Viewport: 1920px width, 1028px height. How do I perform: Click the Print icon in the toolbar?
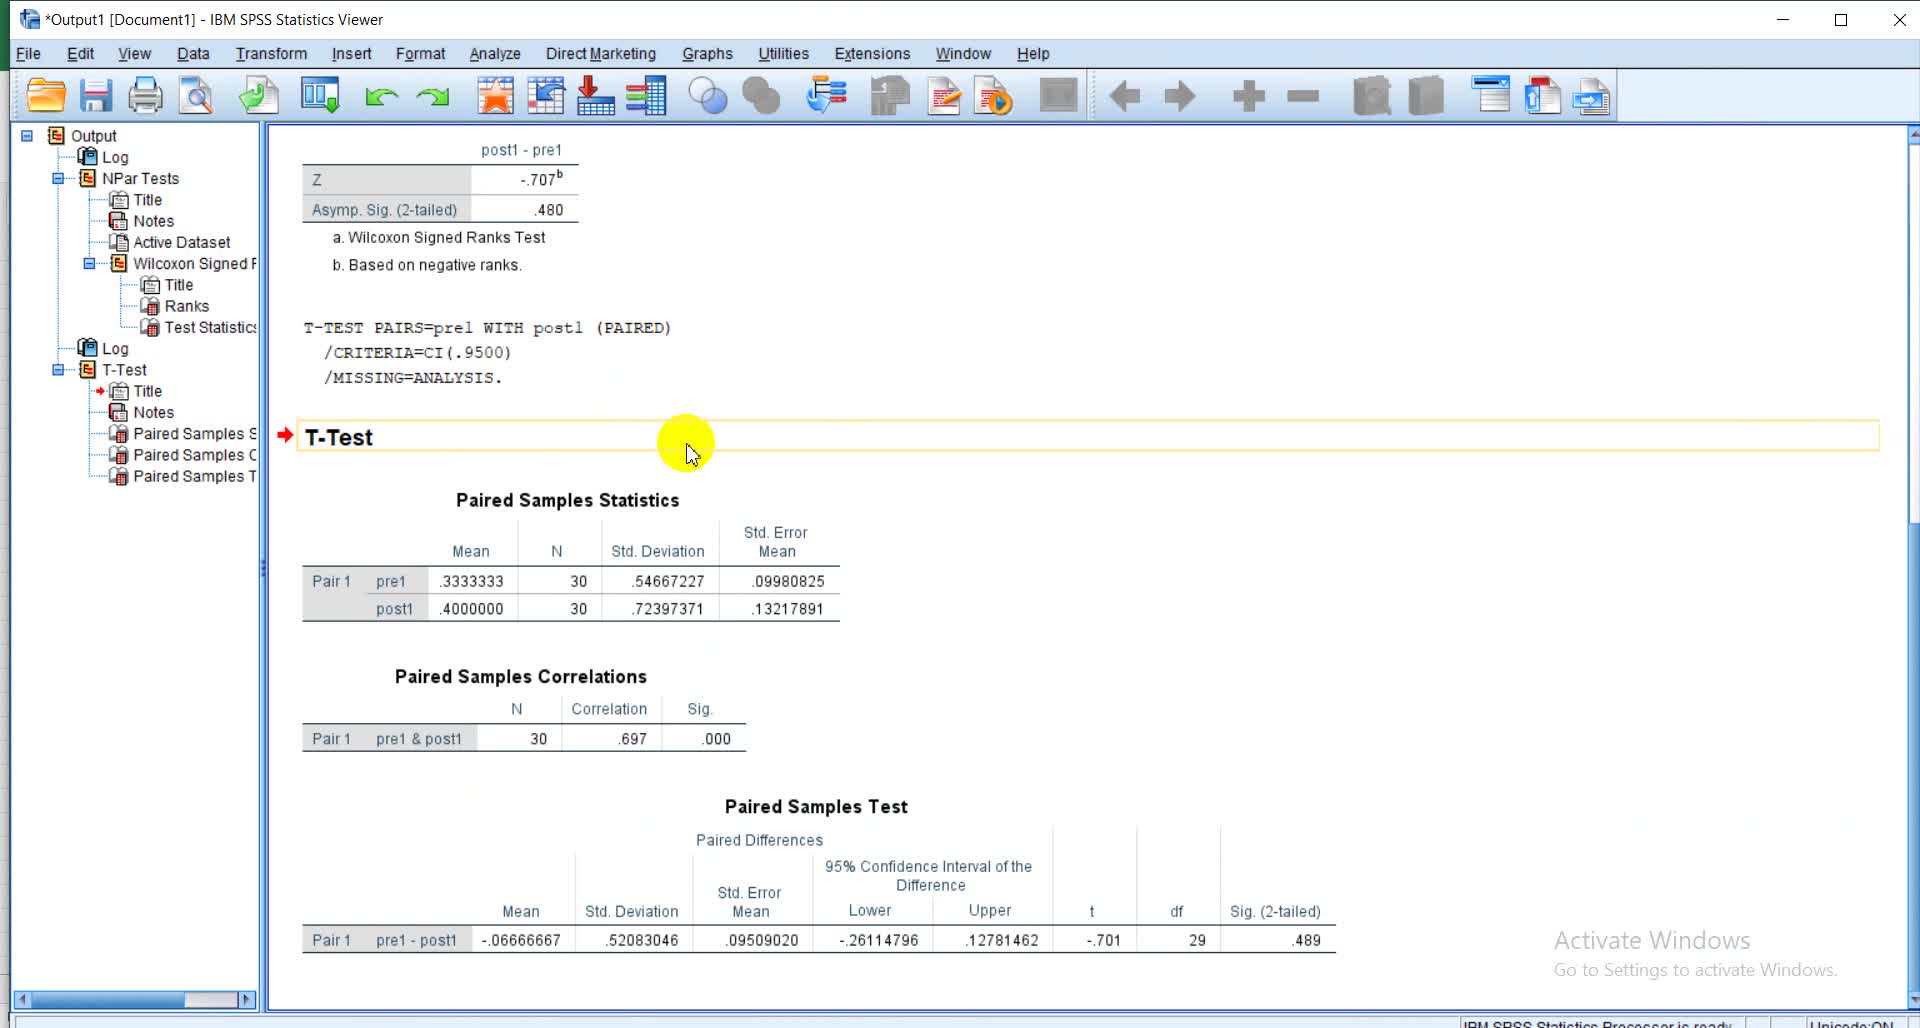[x=145, y=96]
